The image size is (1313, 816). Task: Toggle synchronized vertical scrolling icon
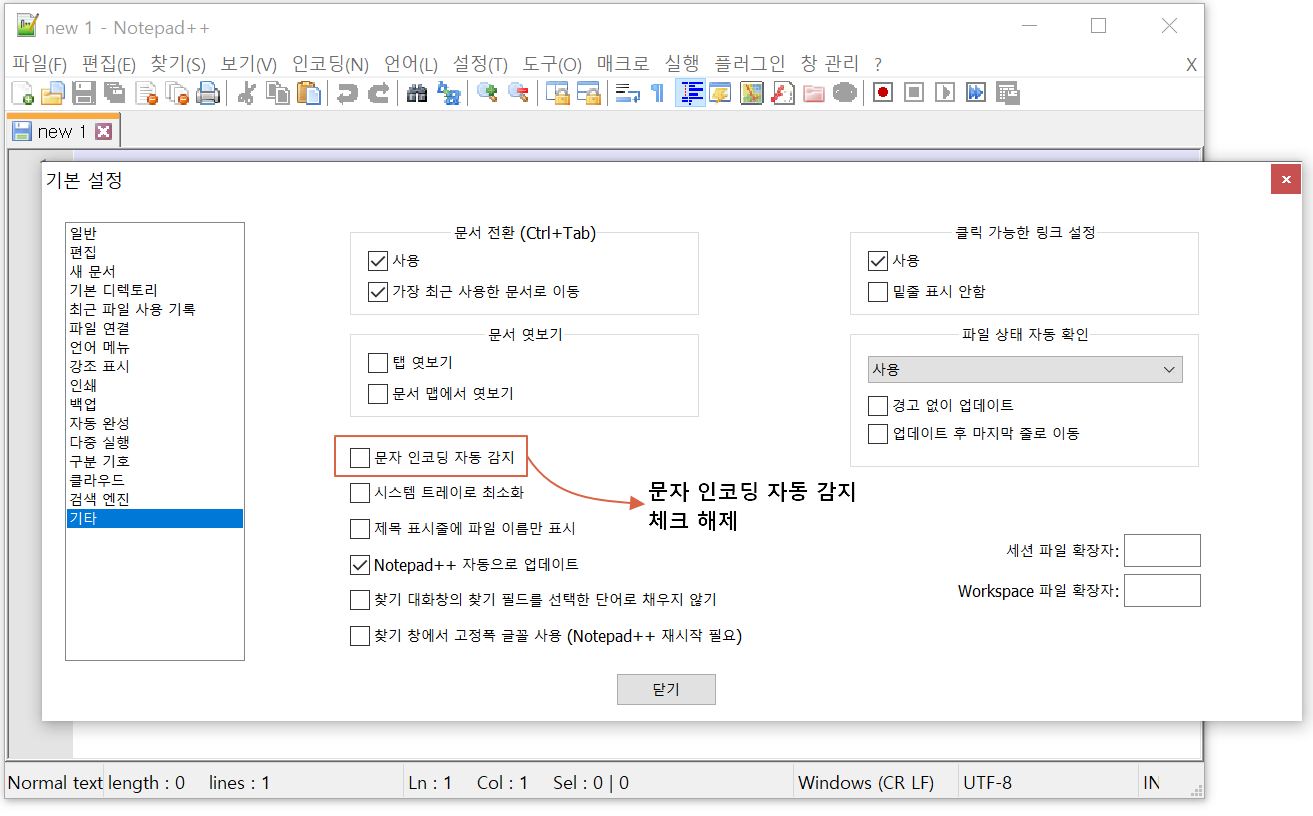[x=557, y=94]
